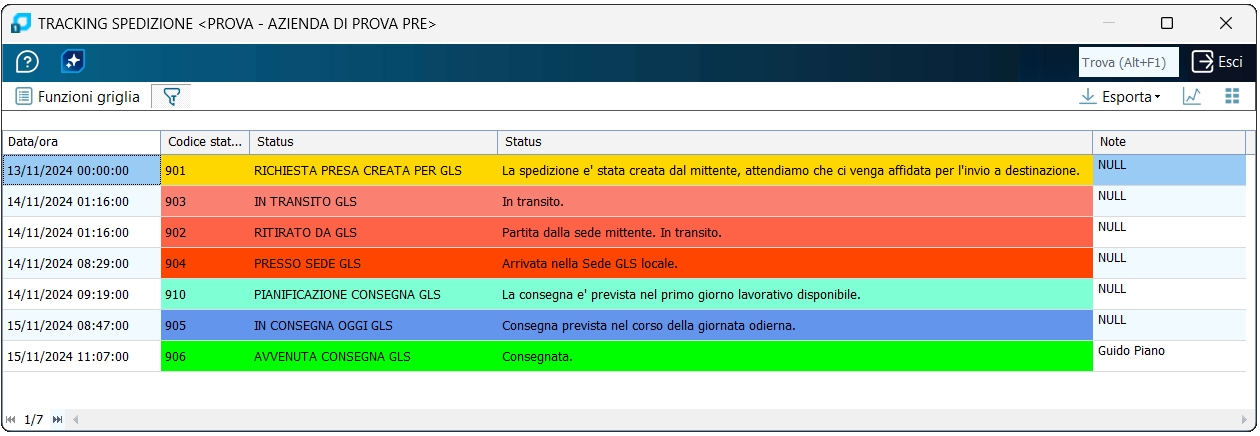1260x436 pixels.
Task: Click the Note column header
Action: point(1169,142)
